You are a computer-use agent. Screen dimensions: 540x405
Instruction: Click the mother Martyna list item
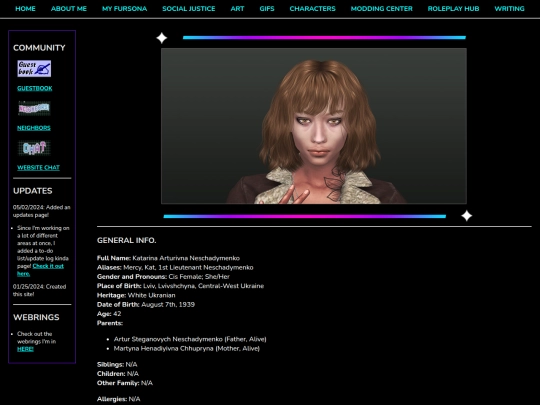(x=187, y=349)
